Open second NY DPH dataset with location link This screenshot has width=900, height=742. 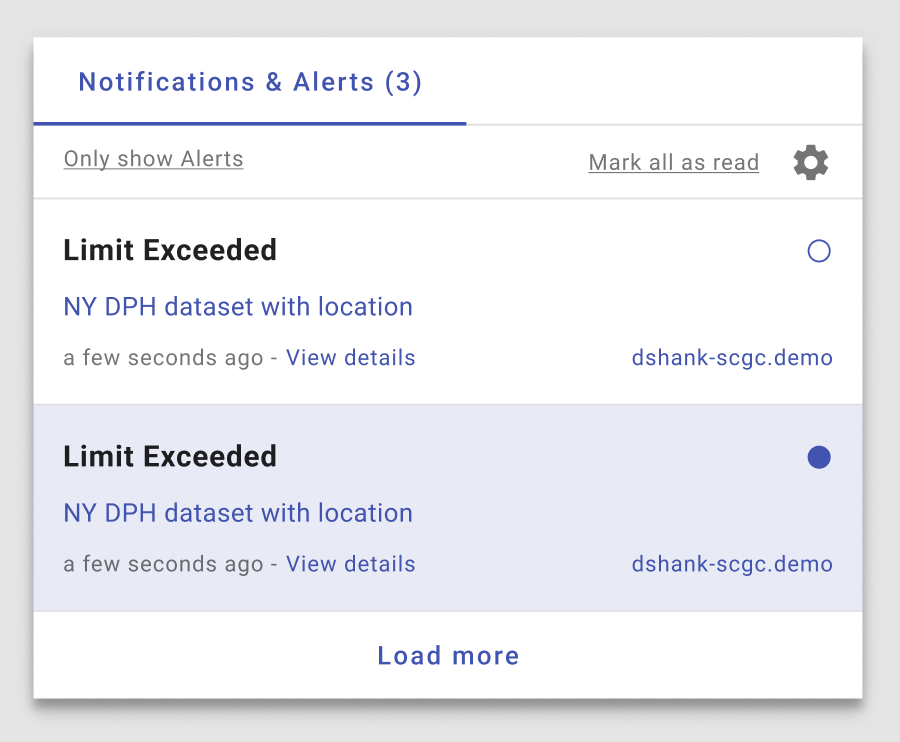coord(238,513)
